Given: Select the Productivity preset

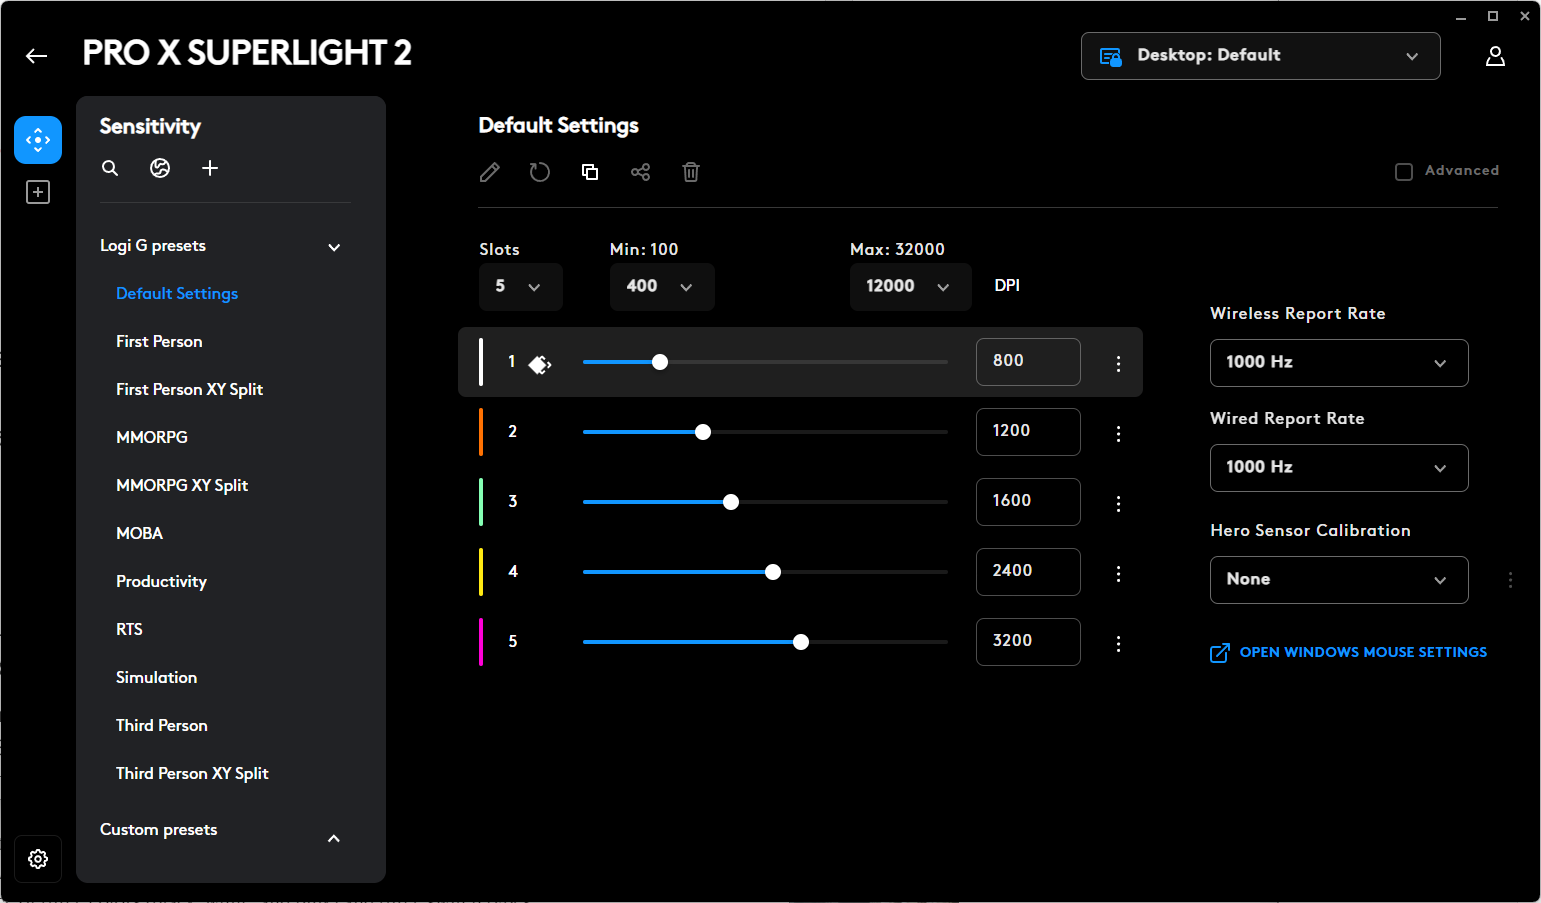Looking at the screenshot, I should tap(161, 581).
